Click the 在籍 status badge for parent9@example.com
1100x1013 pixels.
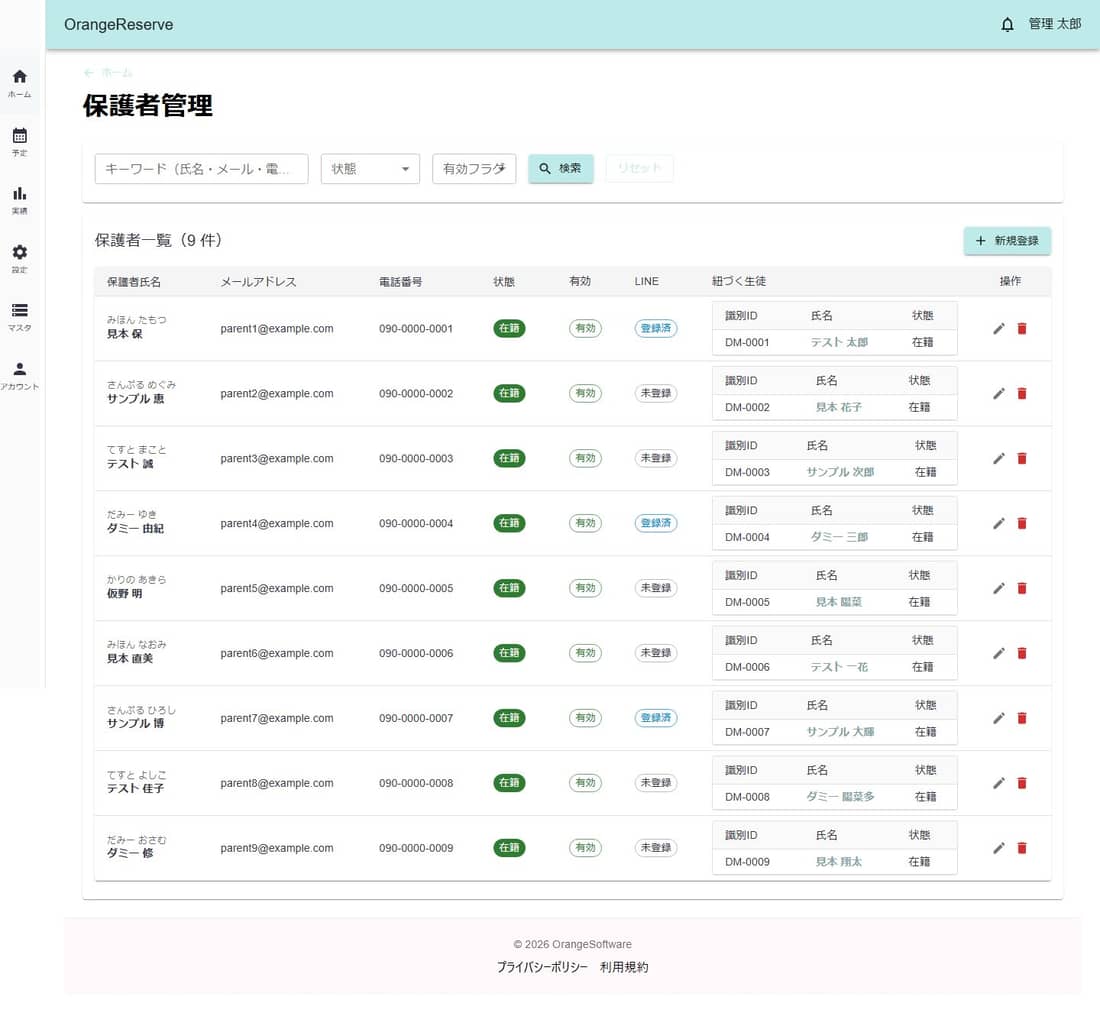point(509,847)
